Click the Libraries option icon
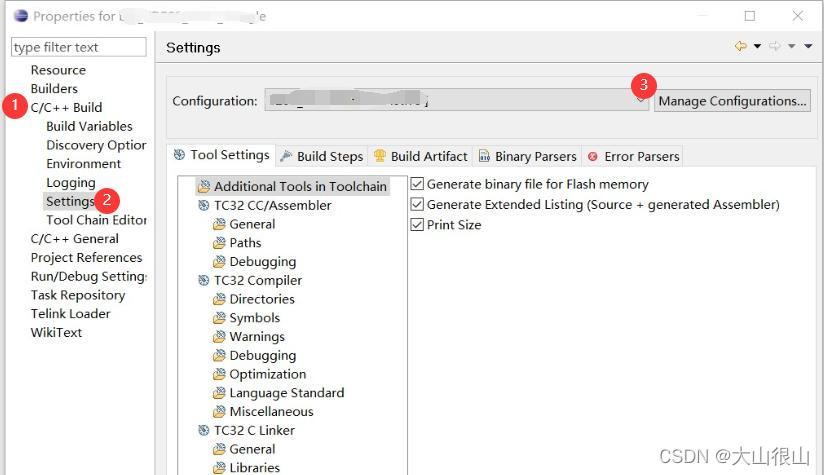Image resolution: width=824 pixels, height=475 pixels. (x=219, y=468)
